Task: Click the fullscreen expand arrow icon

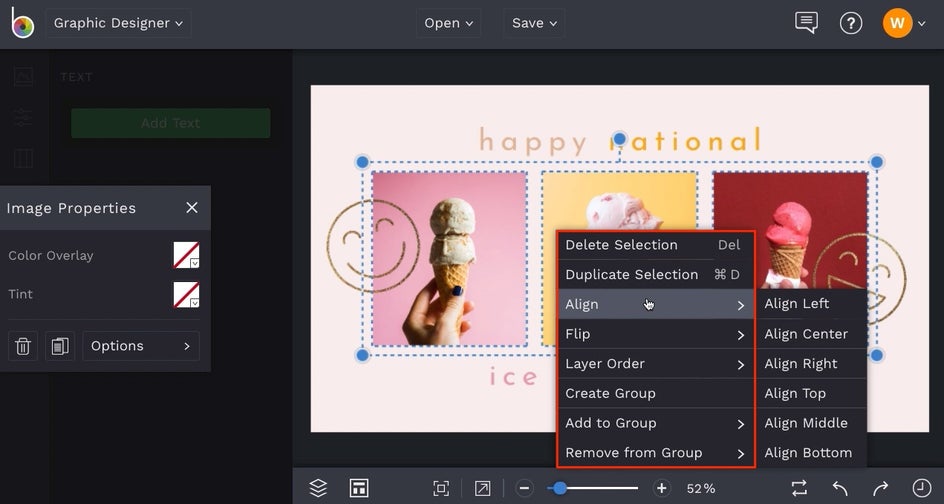Action: pos(482,488)
